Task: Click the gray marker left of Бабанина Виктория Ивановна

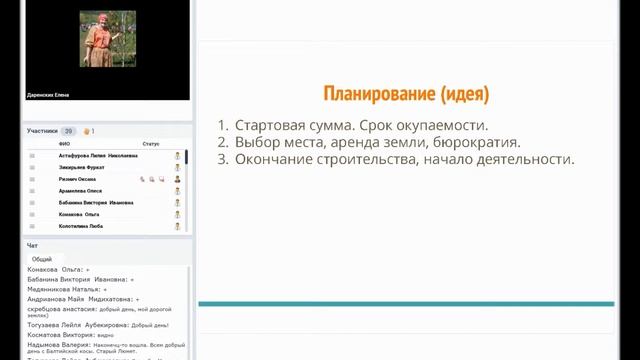Action: point(32,202)
